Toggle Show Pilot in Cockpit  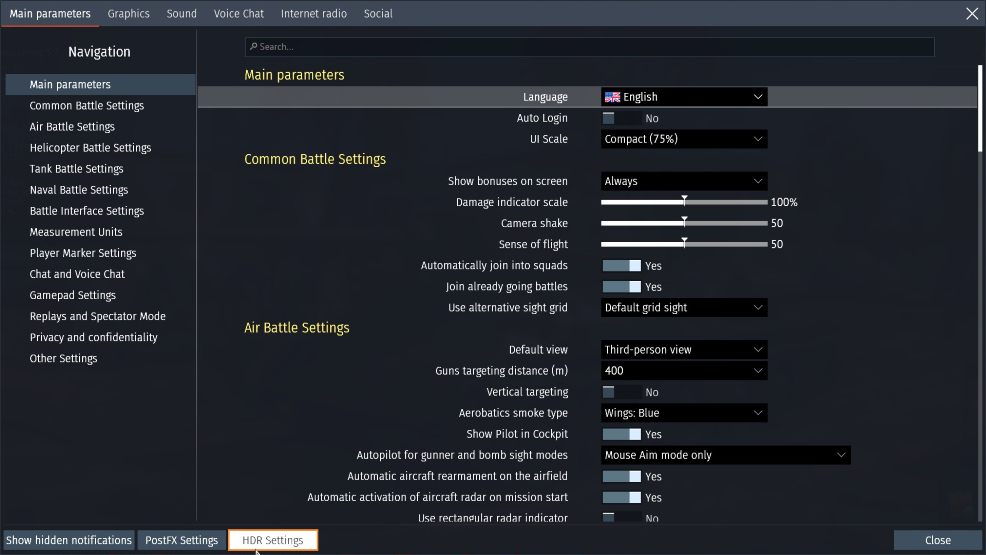tap(621, 434)
